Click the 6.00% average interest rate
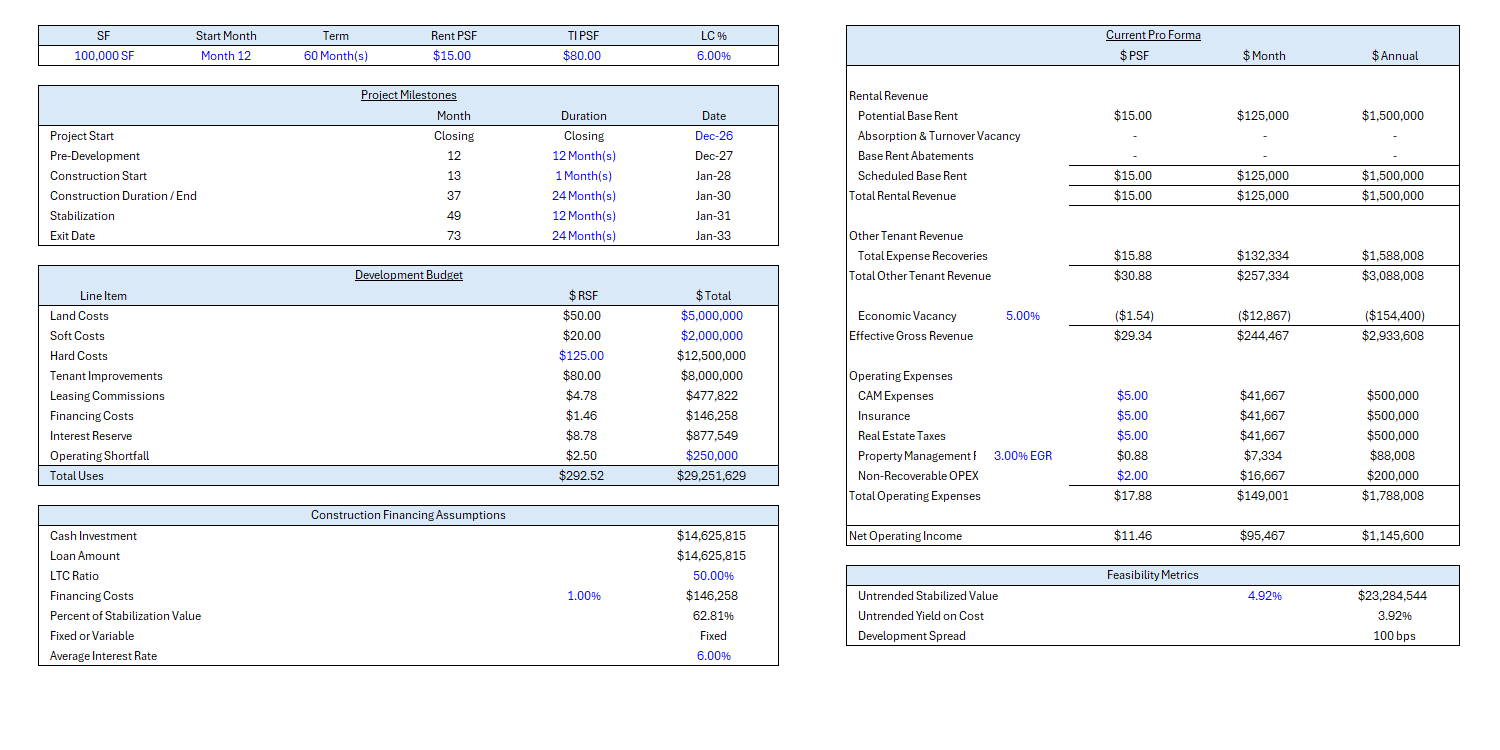1500x750 pixels. (714, 656)
